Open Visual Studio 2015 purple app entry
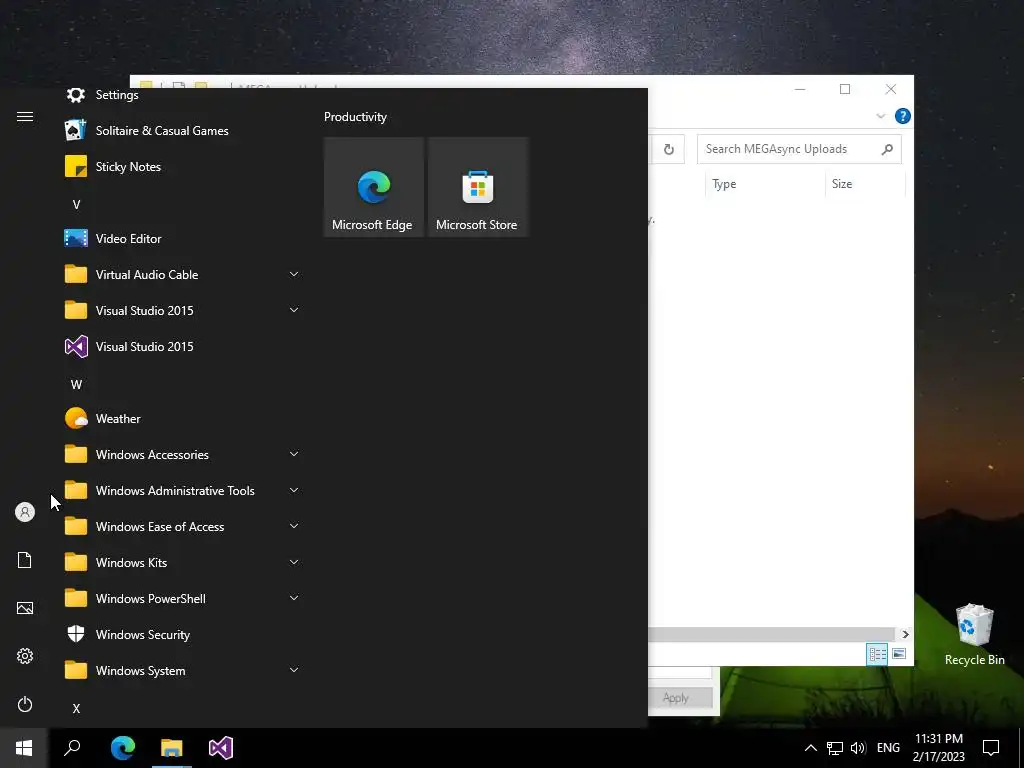Image resolution: width=1024 pixels, height=768 pixels. click(x=181, y=347)
